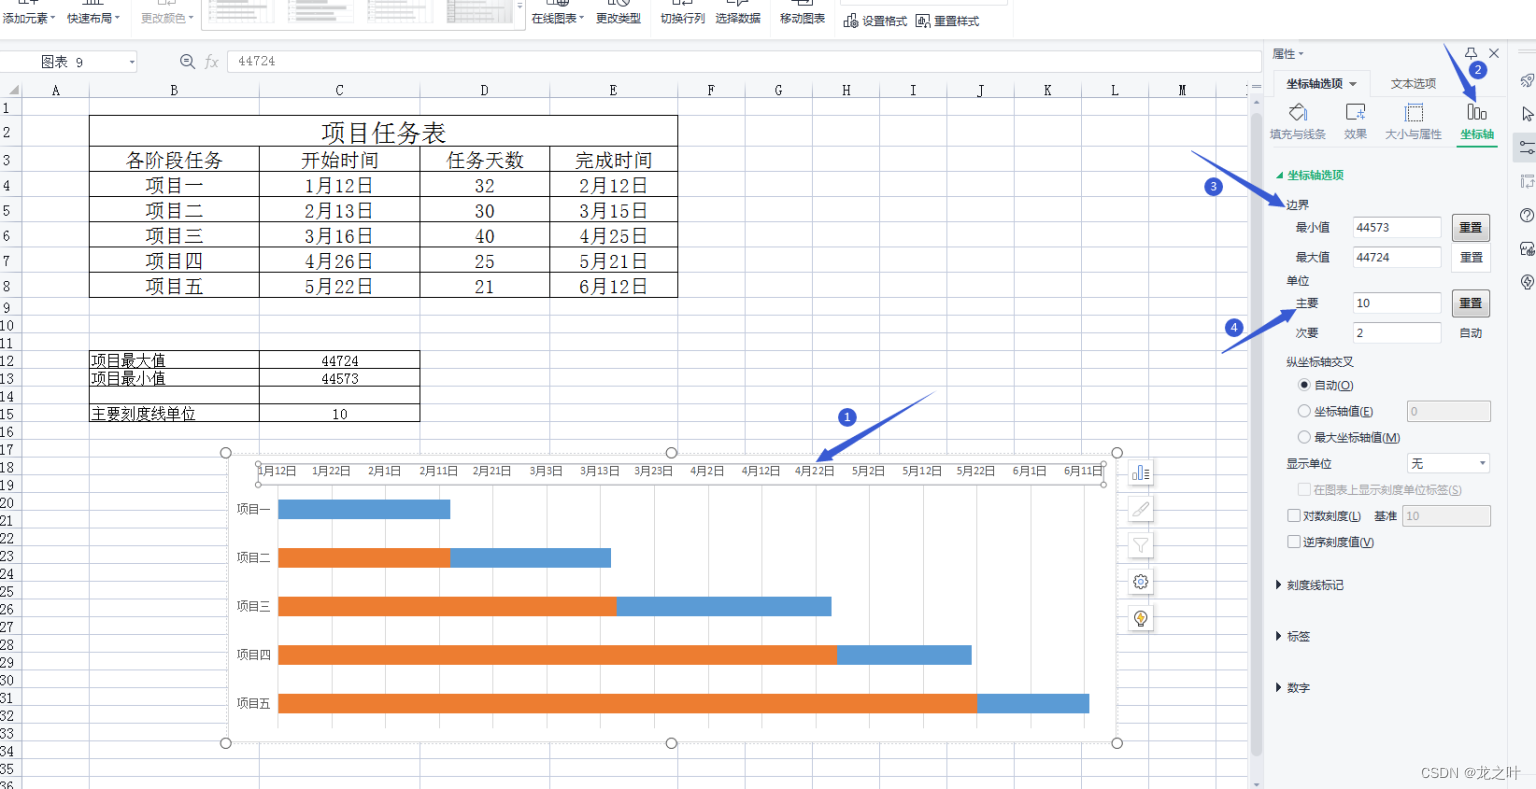1536x789 pixels.
Task: Click the rocket icon in the right sidebar
Action: [1527, 80]
